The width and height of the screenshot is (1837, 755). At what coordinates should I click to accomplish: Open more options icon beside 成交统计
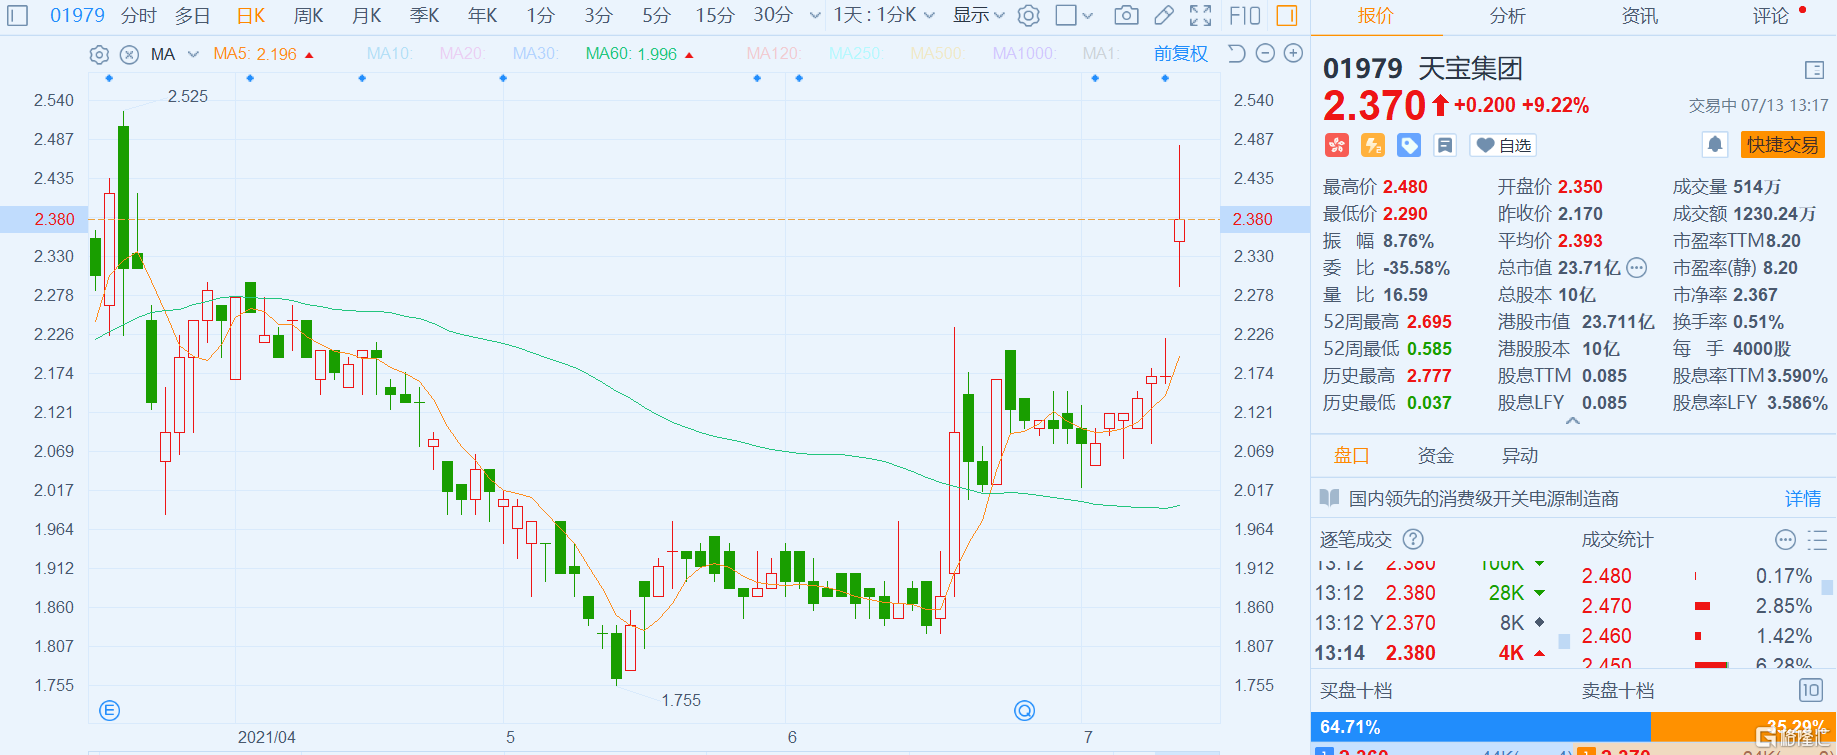[x=1785, y=540]
